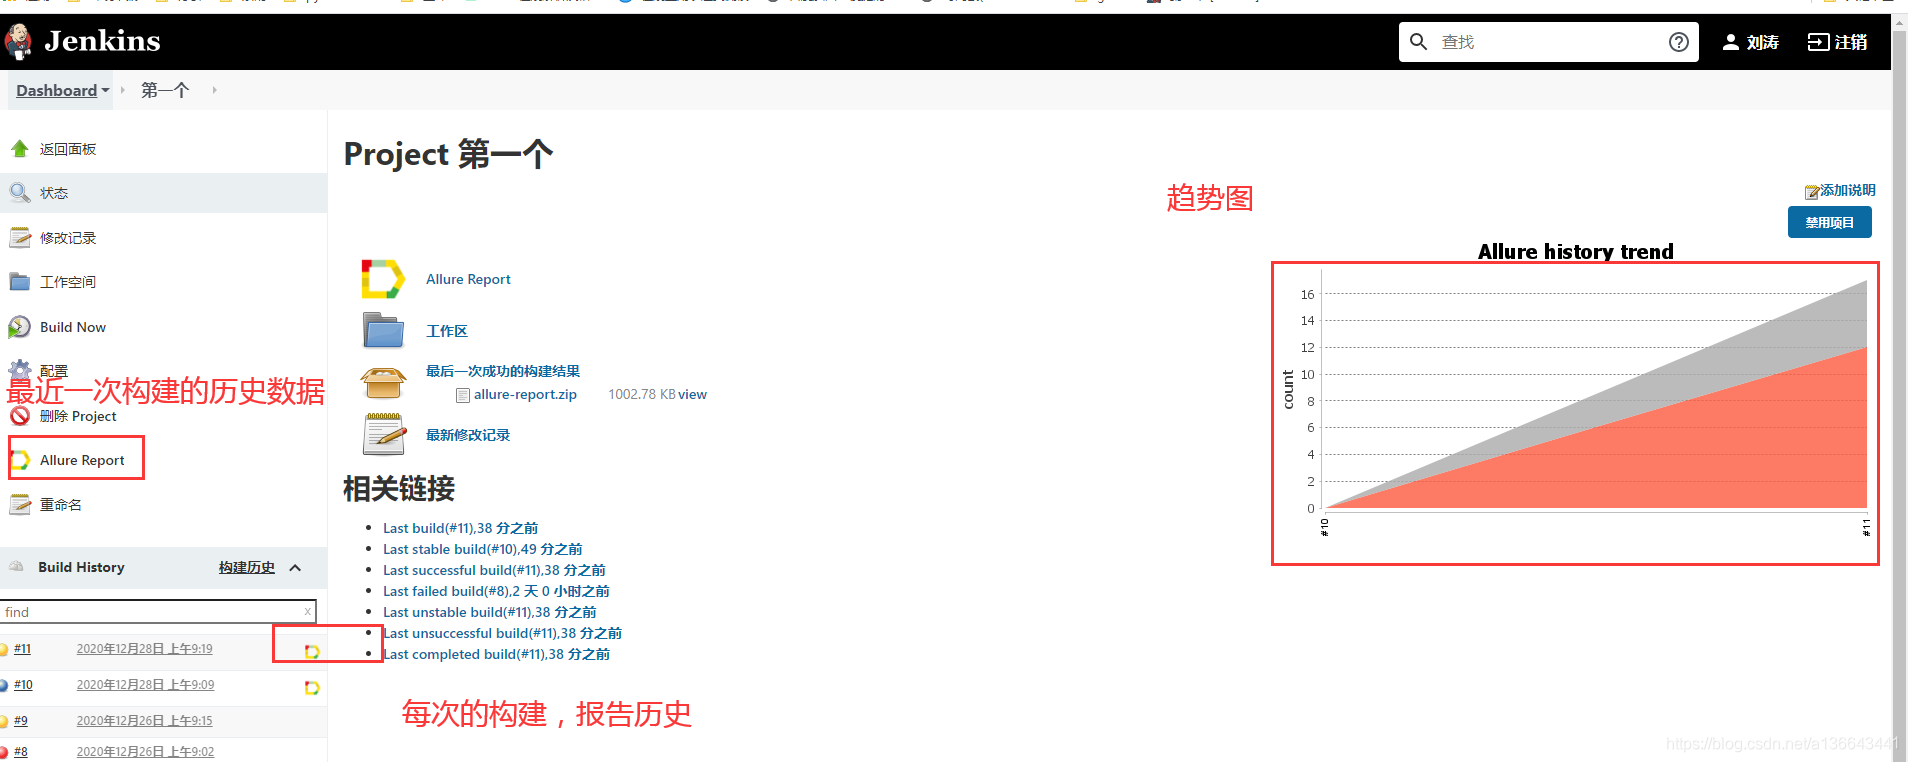Open 返回面板 menu item

[x=68, y=149]
